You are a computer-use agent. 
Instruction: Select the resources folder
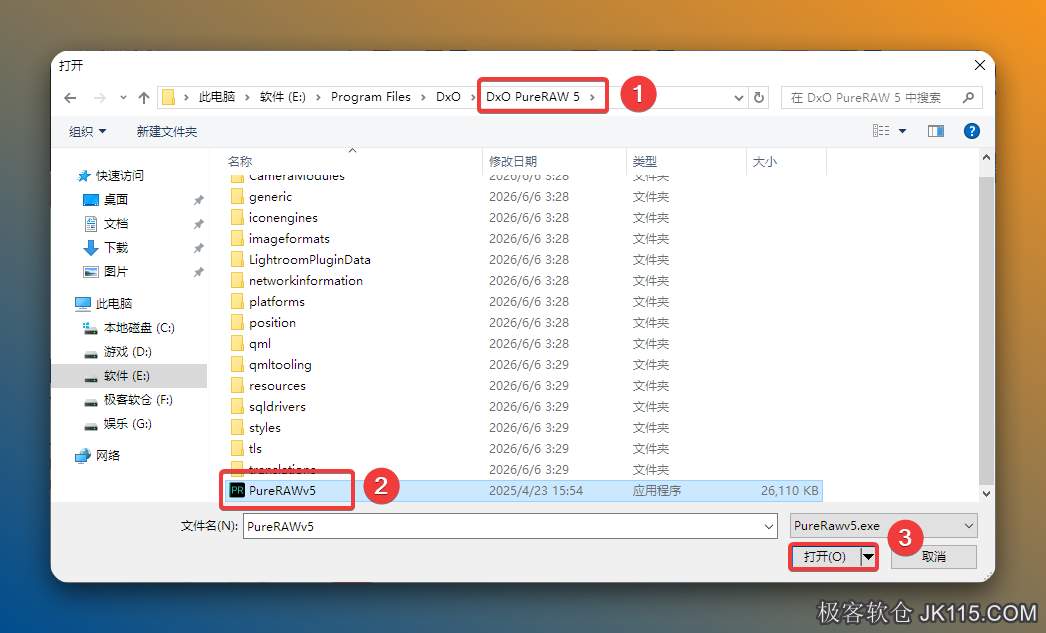[x=277, y=386]
